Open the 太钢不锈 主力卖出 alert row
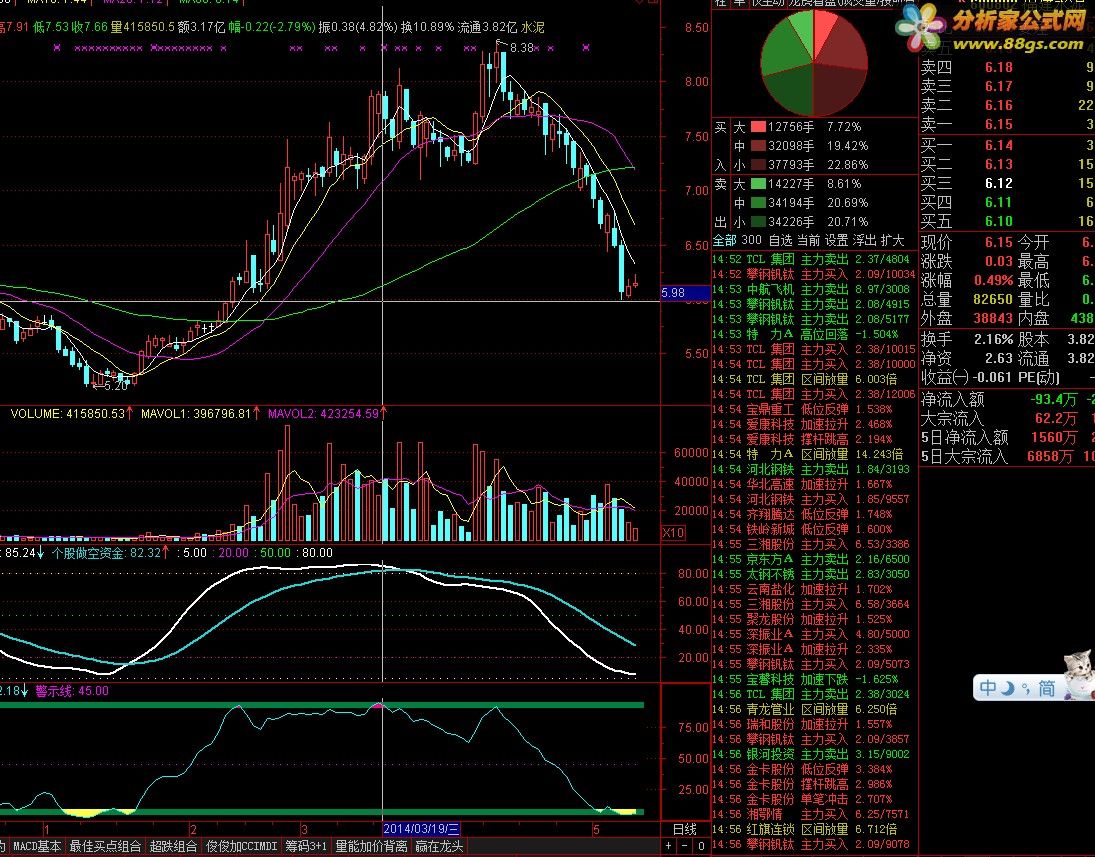The width and height of the screenshot is (1095, 857). tap(814, 574)
